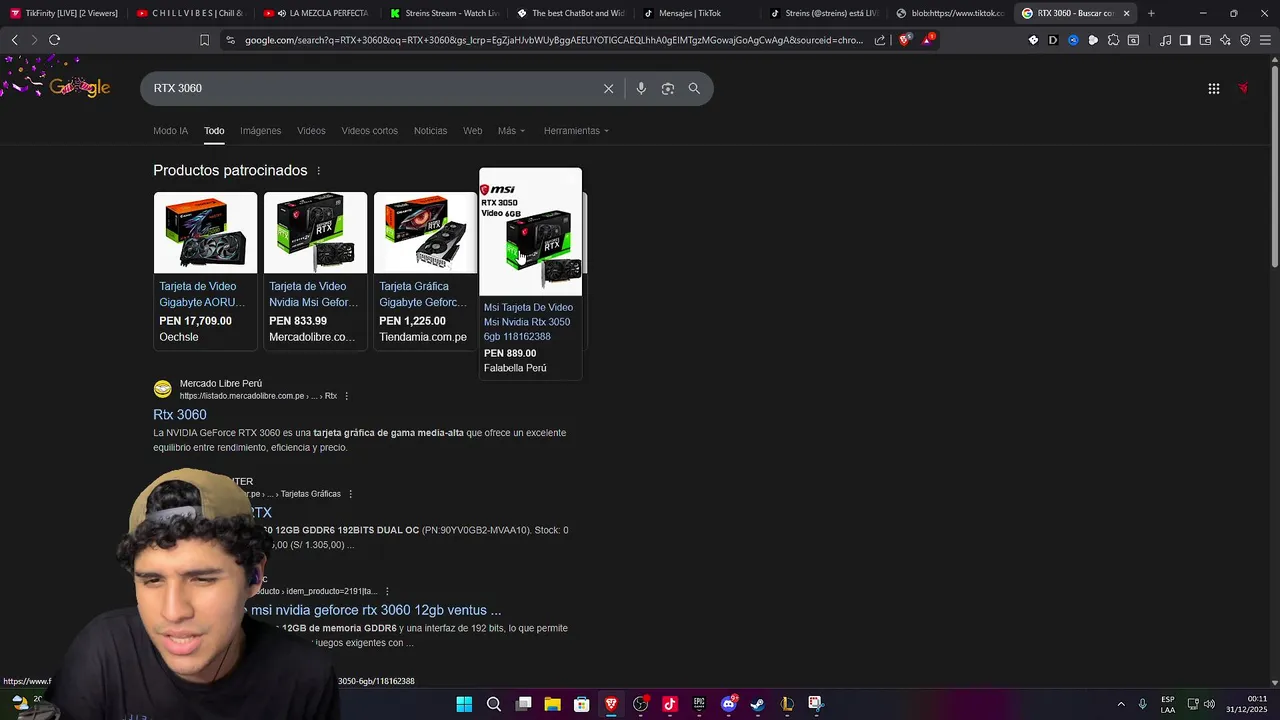Switch to CHILL VIBES YouTube tab
This screenshot has height=720, width=1280.
click(x=192, y=13)
